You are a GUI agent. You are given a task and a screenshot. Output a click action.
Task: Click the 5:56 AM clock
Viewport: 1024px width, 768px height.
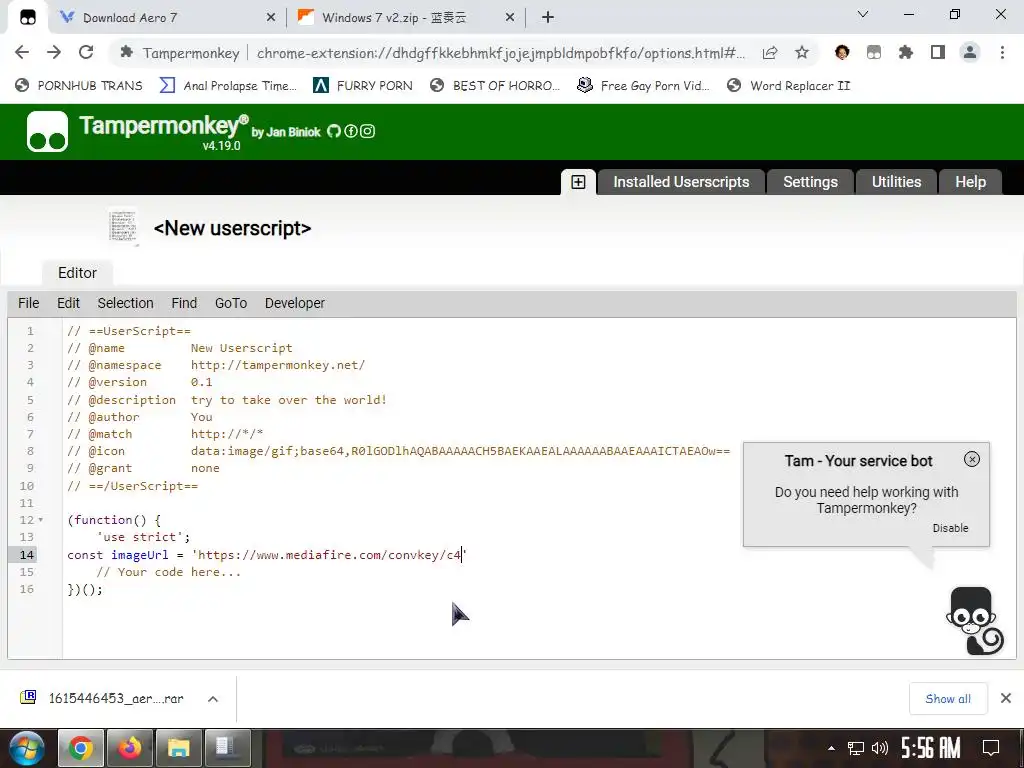[x=931, y=748]
